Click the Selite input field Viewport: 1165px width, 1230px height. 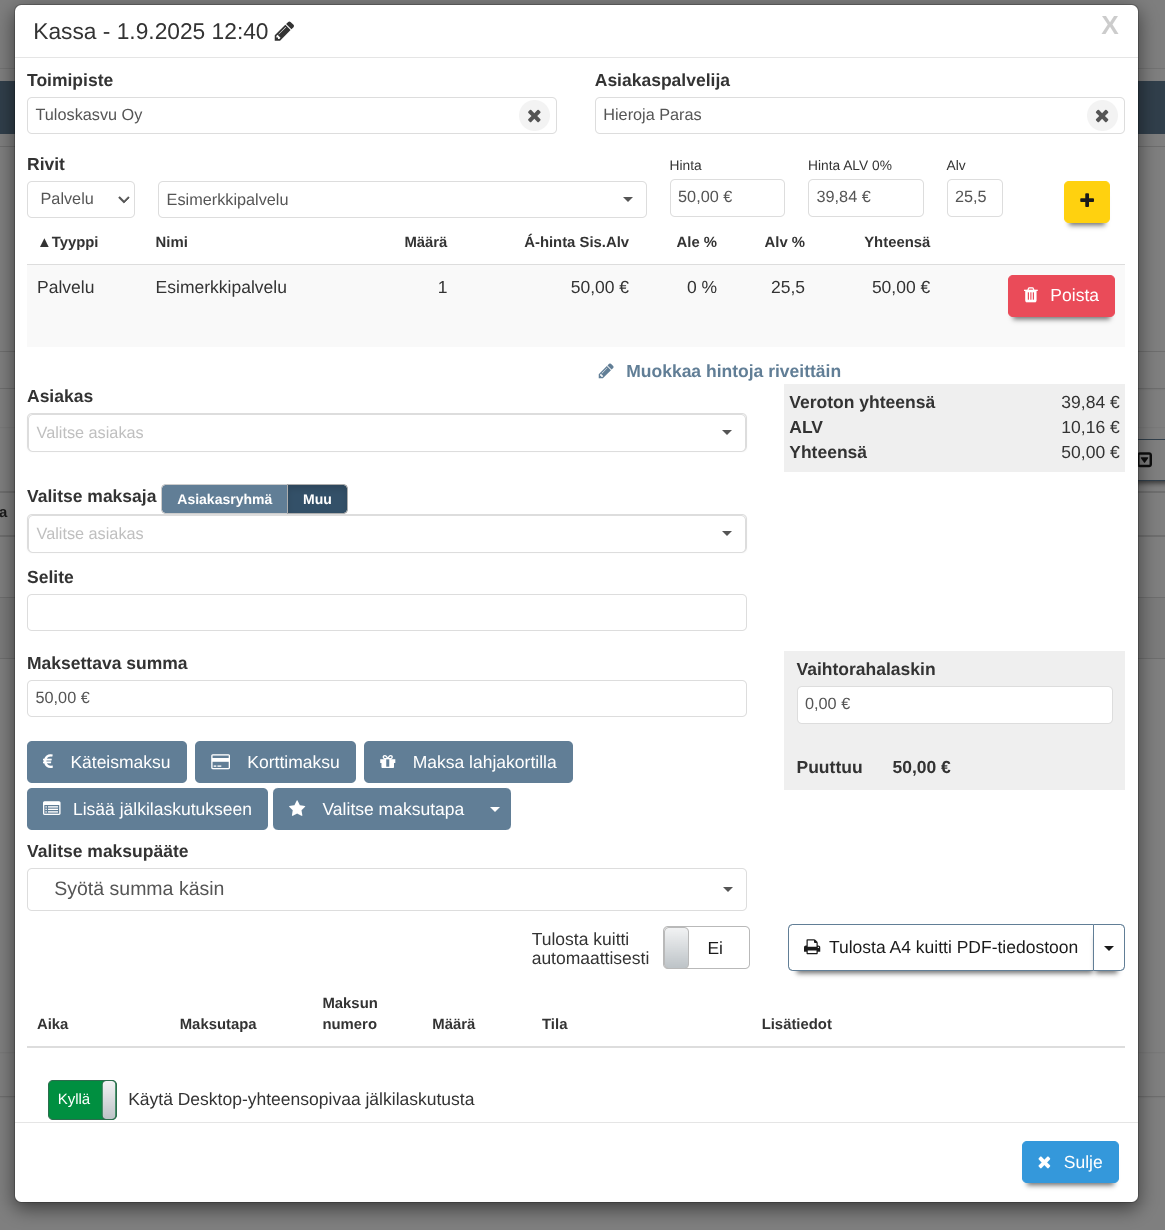click(x=386, y=613)
